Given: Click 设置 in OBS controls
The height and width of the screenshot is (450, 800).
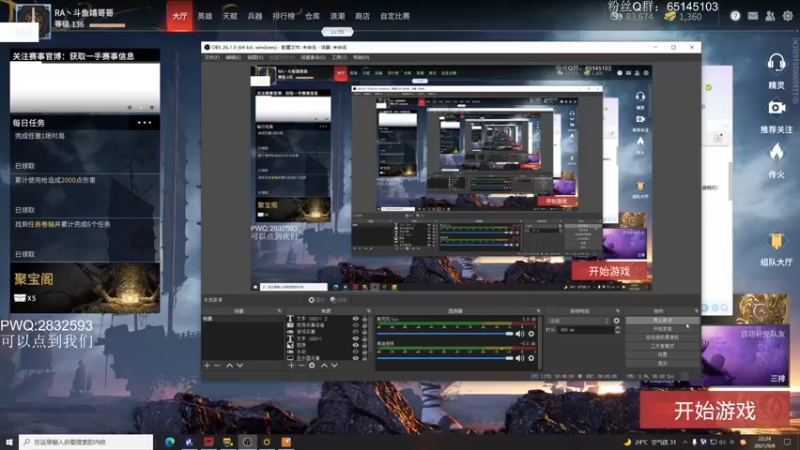Looking at the screenshot, I should click(662, 355).
